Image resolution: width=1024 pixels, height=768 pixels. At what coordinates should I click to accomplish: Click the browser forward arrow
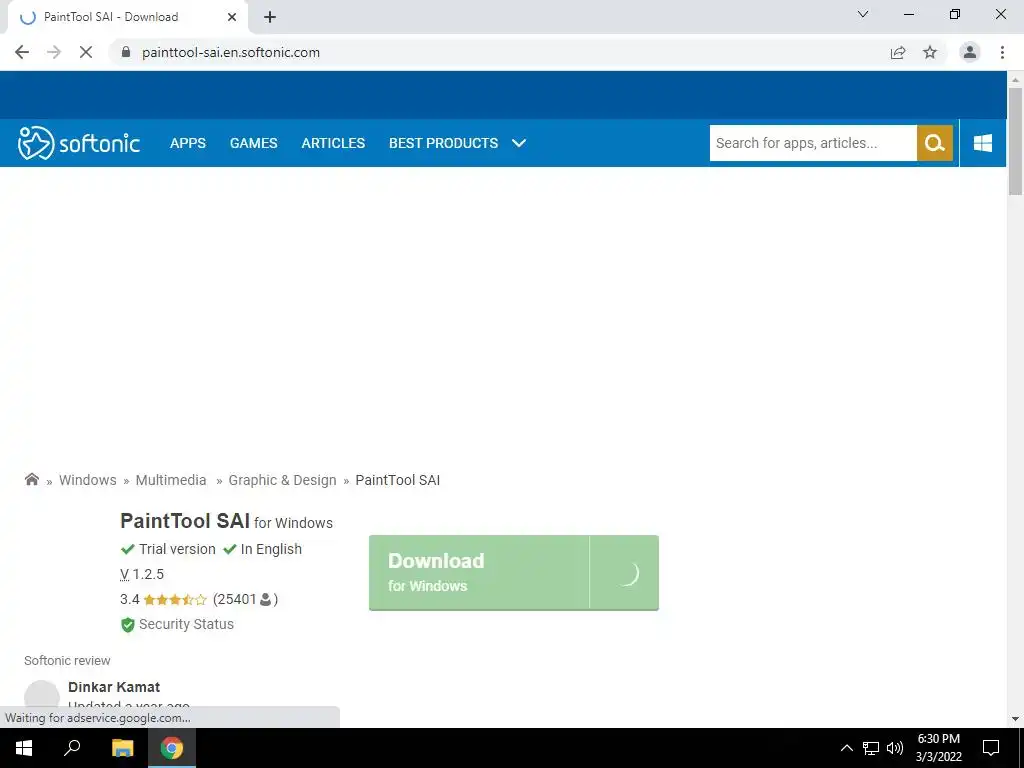pyautogui.click(x=54, y=52)
